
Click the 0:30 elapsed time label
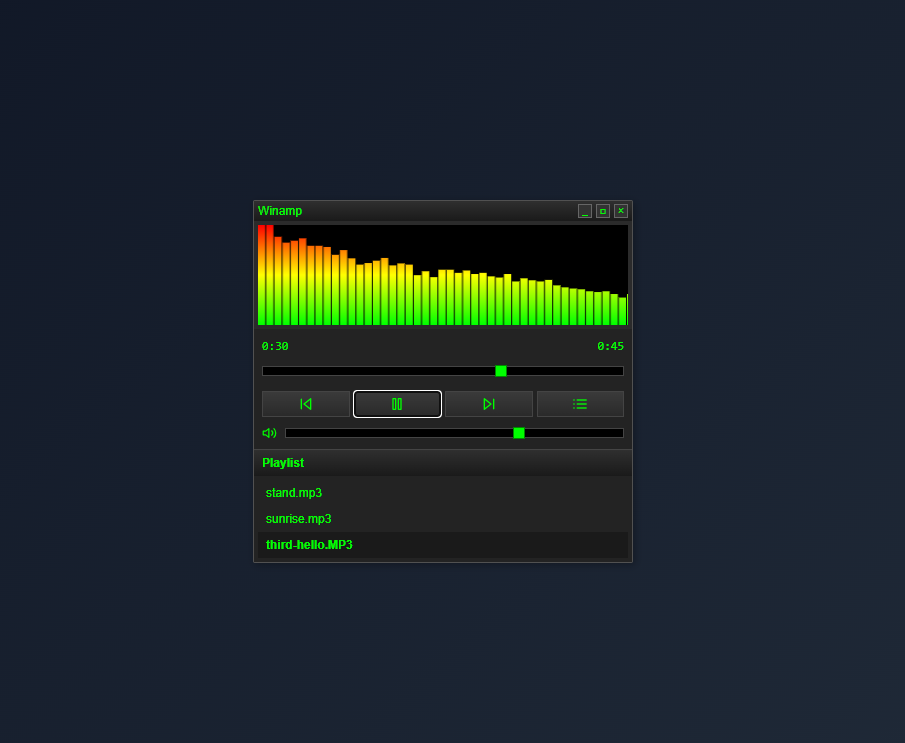pos(274,346)
